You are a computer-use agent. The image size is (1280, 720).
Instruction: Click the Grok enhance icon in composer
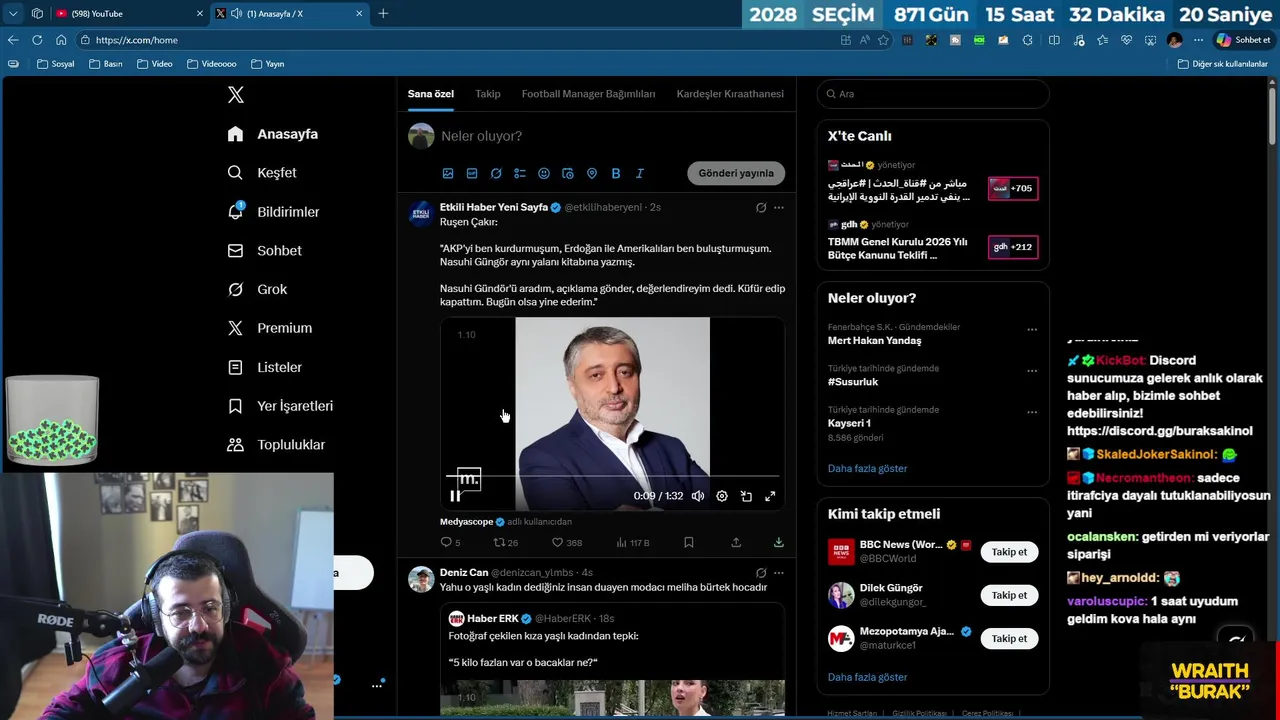pyautogui.click(x=496, y=173)
